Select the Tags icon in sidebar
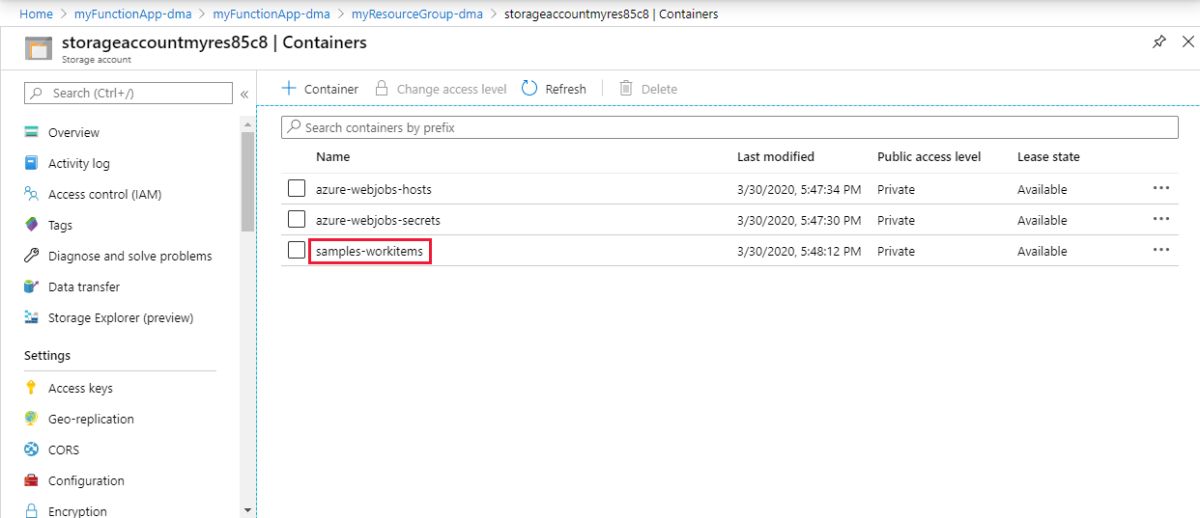This screenshot has width=1200, height=518. [x=31, y=225]
